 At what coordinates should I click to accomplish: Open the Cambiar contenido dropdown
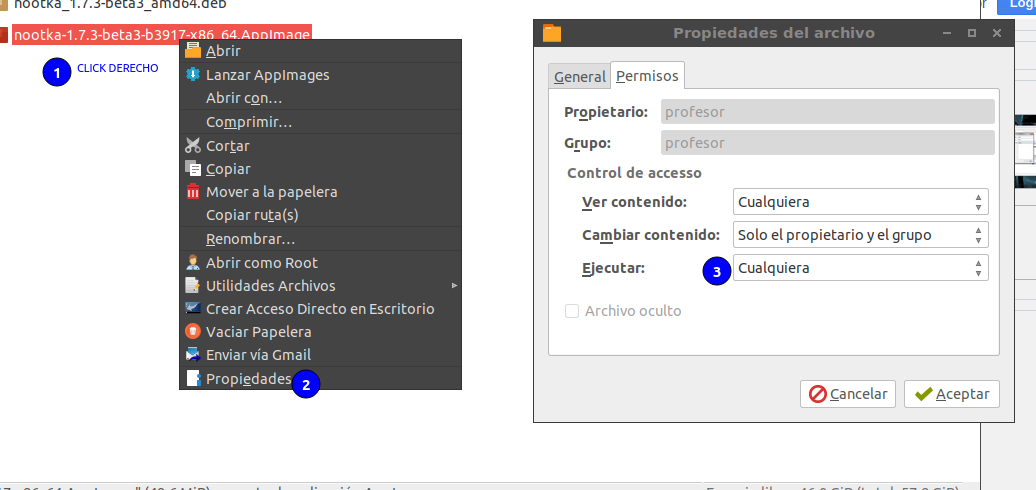pos(860,234)
